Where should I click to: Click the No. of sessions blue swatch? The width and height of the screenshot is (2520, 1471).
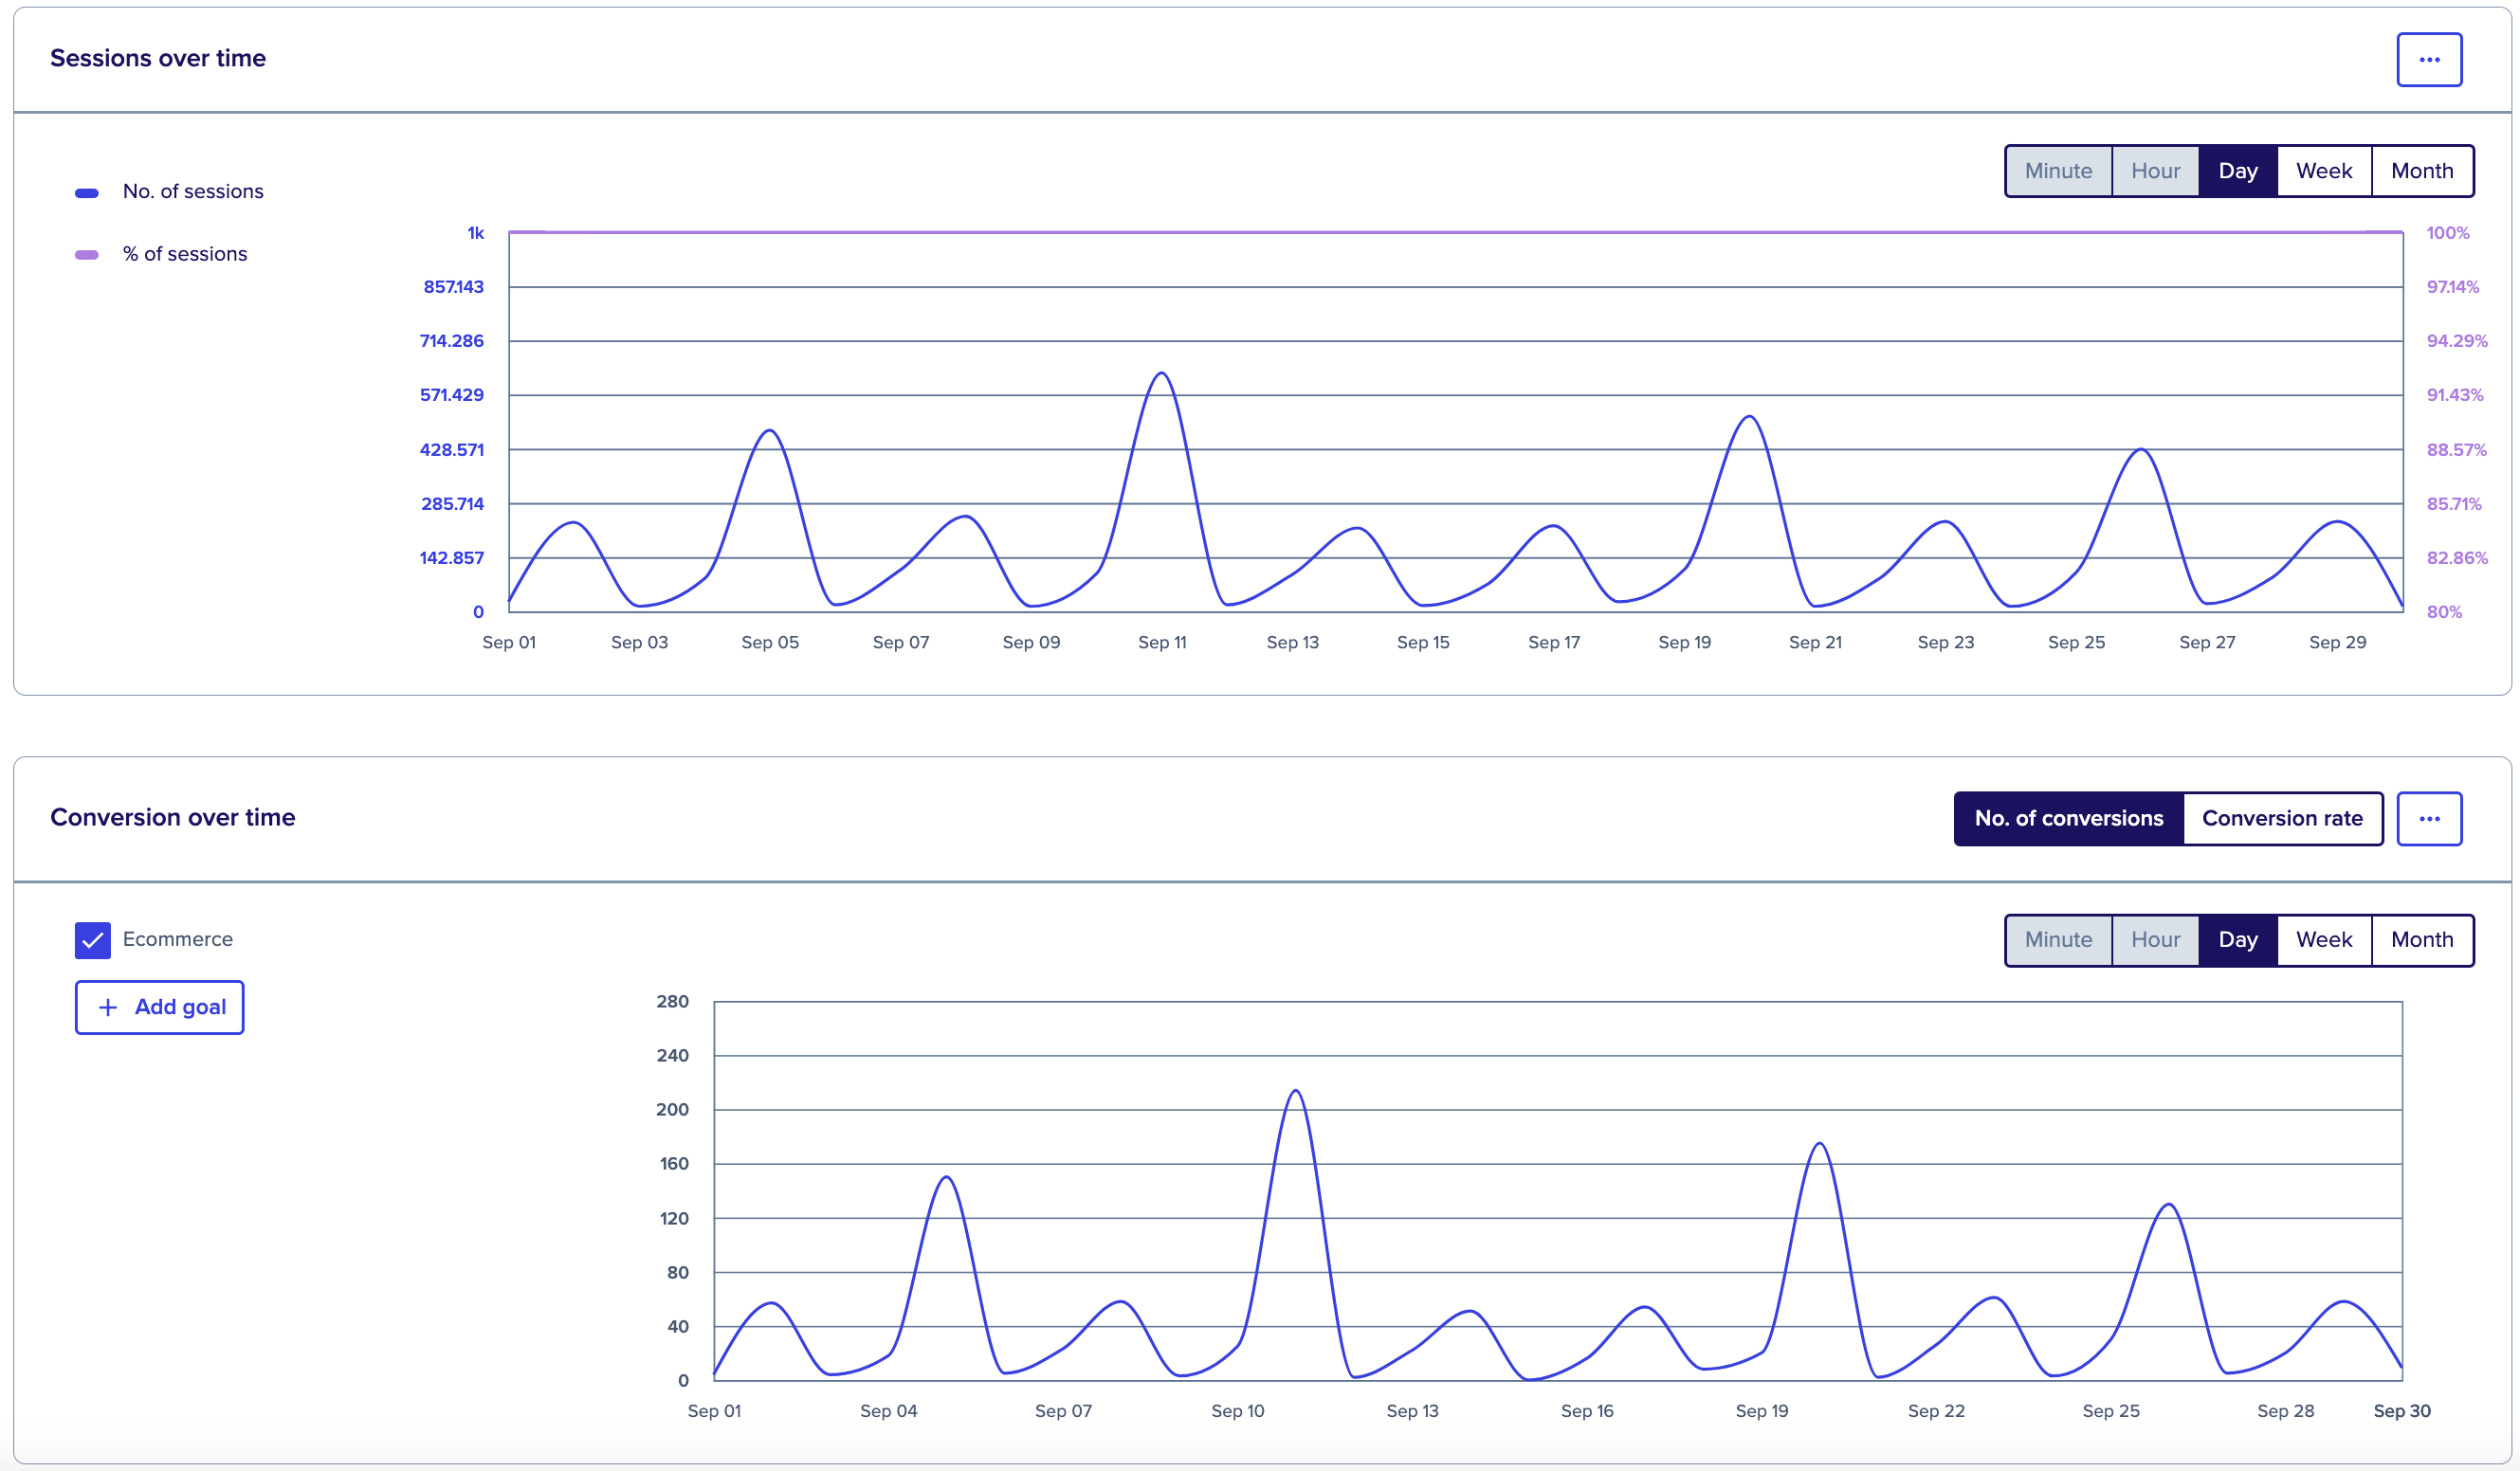[x=87, y=193]
